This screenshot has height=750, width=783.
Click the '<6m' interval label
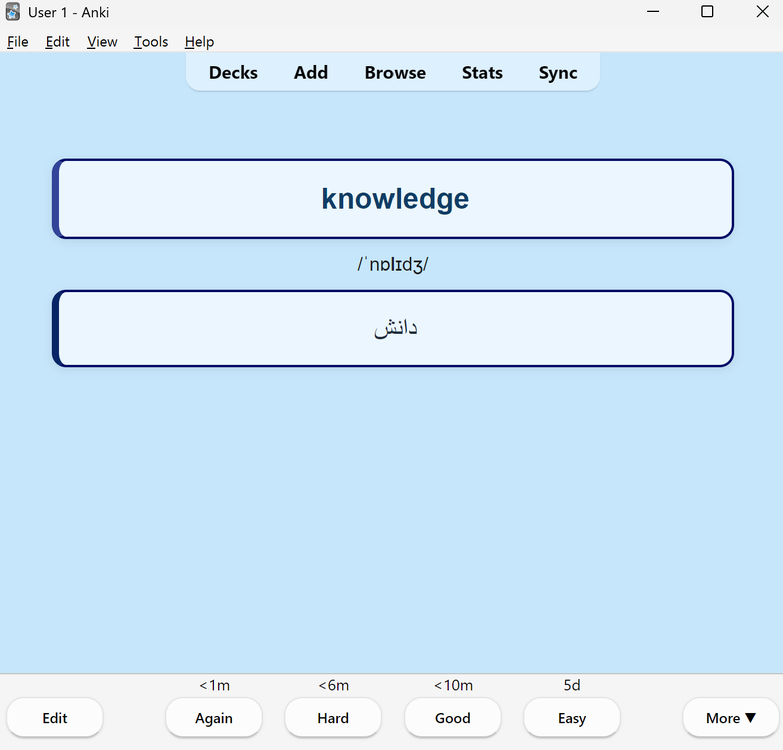point(334,685)
